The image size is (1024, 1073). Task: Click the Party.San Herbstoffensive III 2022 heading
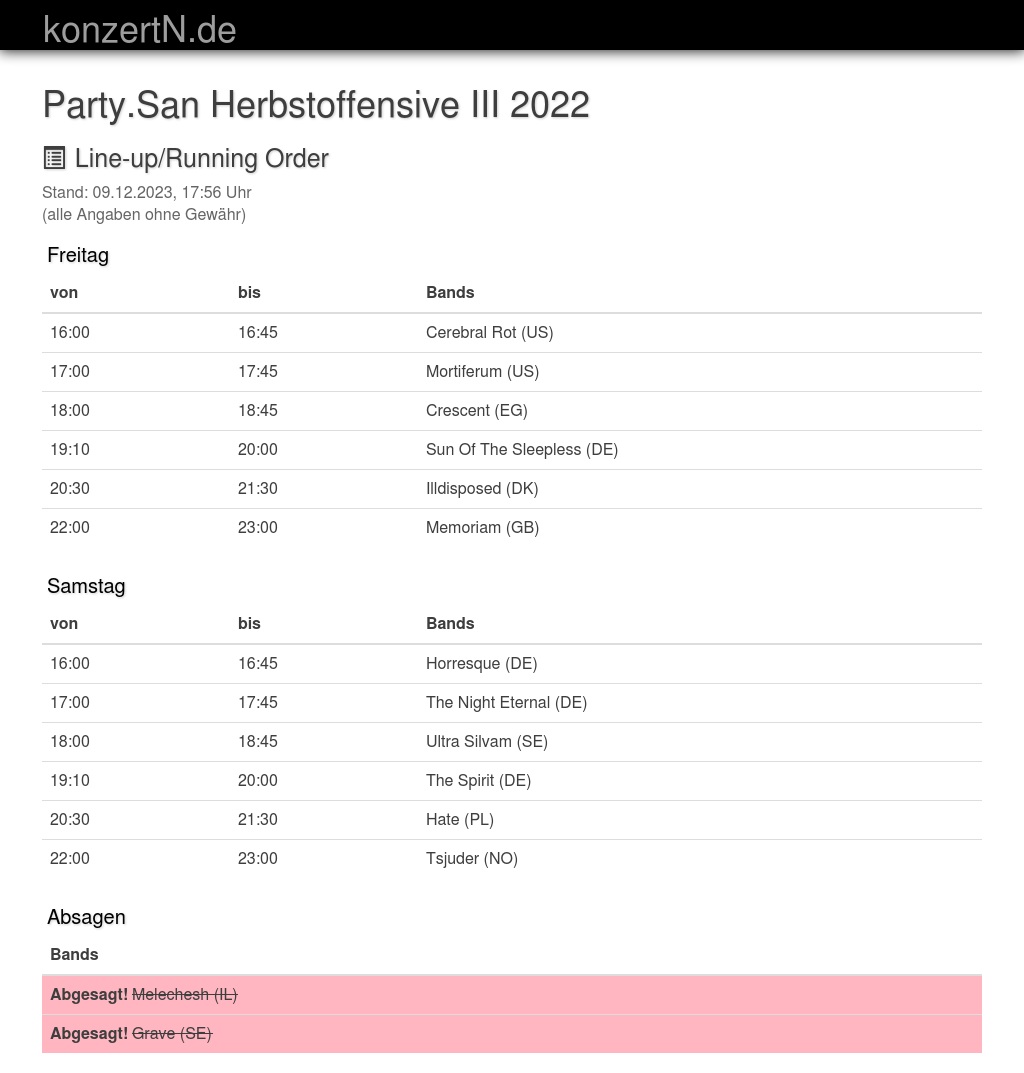click(x=316, y=105)
